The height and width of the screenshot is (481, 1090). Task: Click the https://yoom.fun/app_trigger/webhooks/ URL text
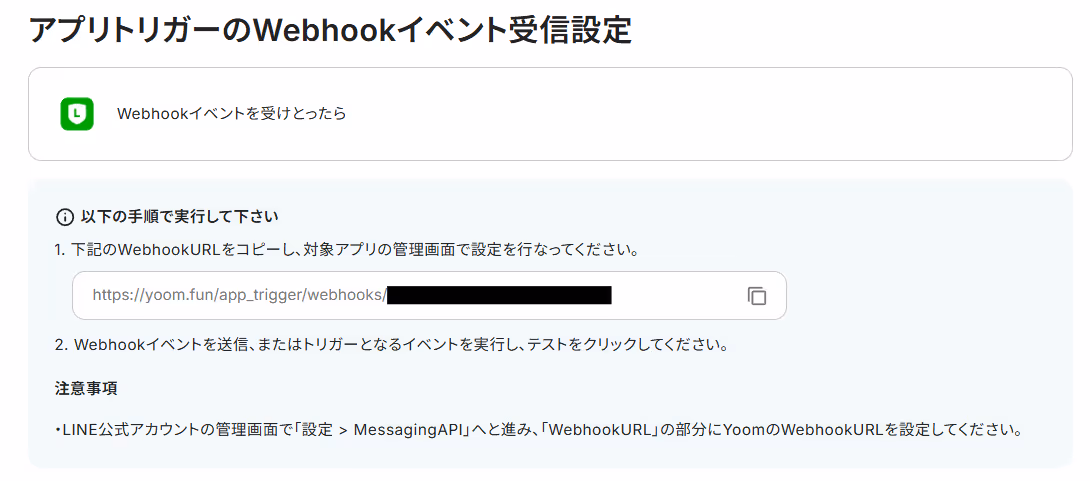point(238,295)
